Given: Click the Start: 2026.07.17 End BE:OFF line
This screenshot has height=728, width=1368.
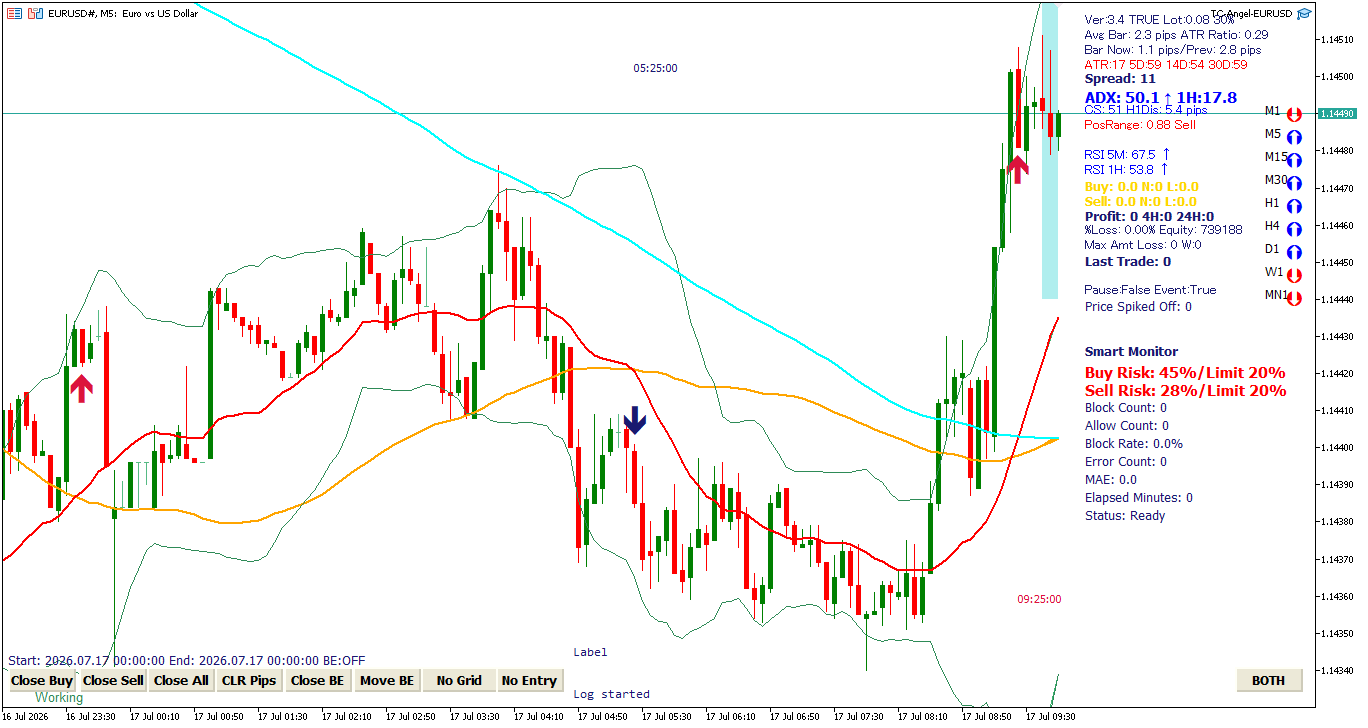Looking at the screenshot, I should tap(187, 661).
